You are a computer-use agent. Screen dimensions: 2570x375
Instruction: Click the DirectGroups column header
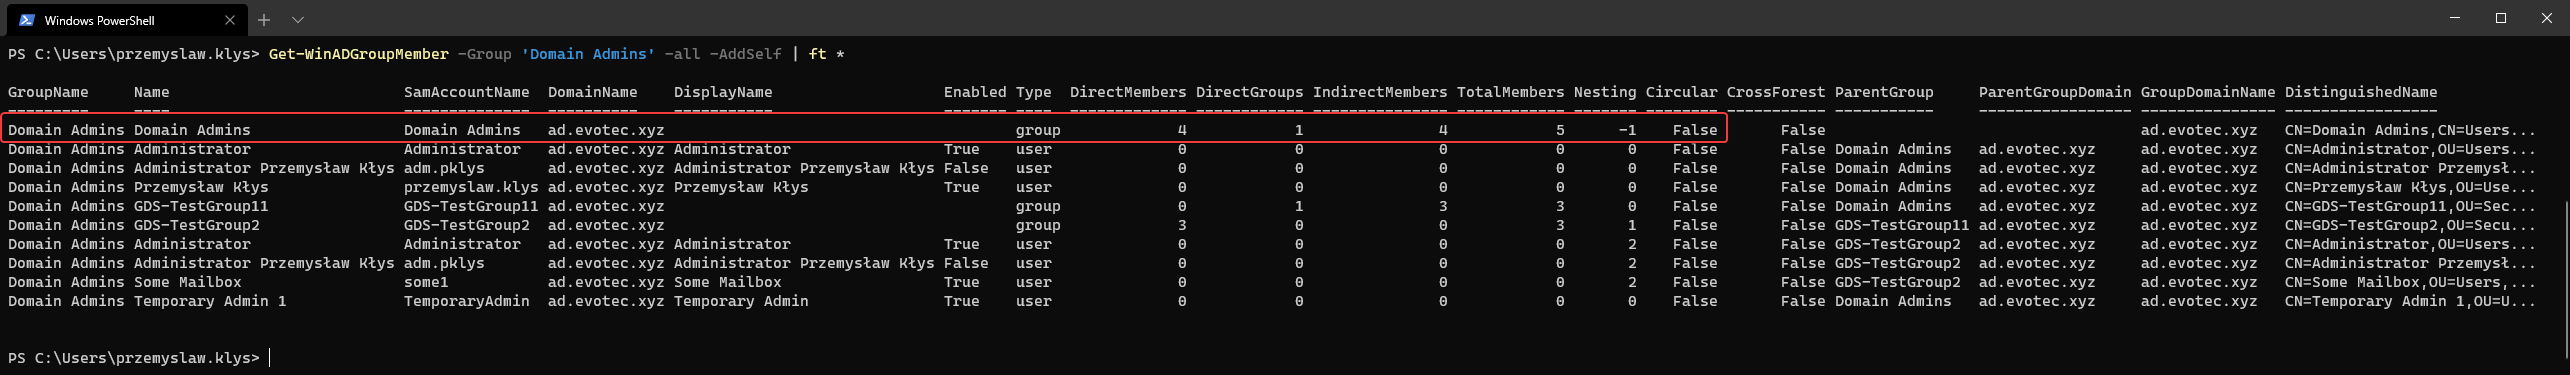[1250, 92]
